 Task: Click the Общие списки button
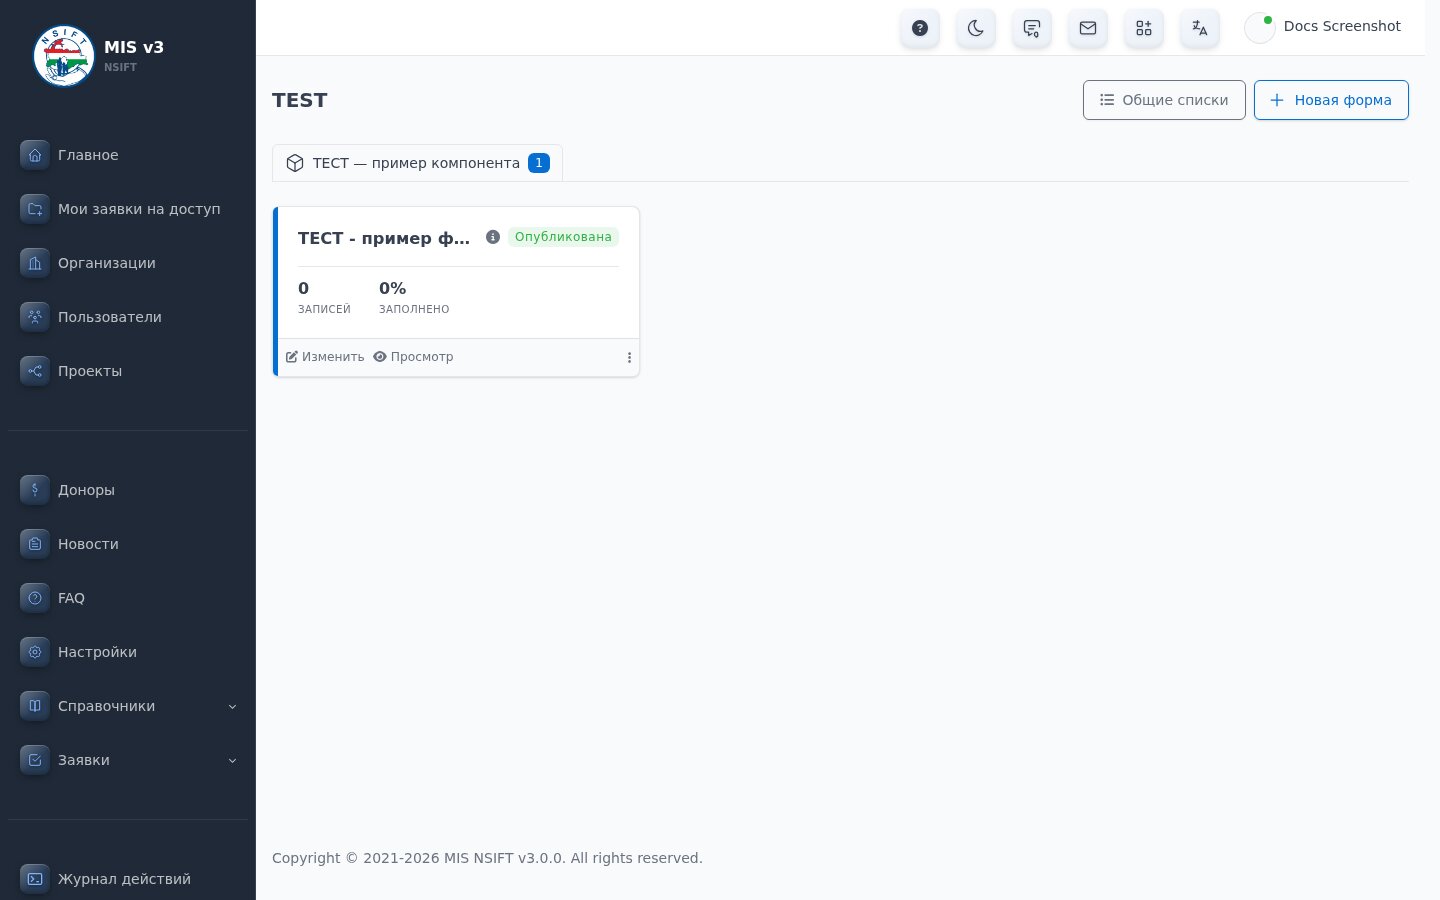pyautogui.click(x=1164, y=100)
